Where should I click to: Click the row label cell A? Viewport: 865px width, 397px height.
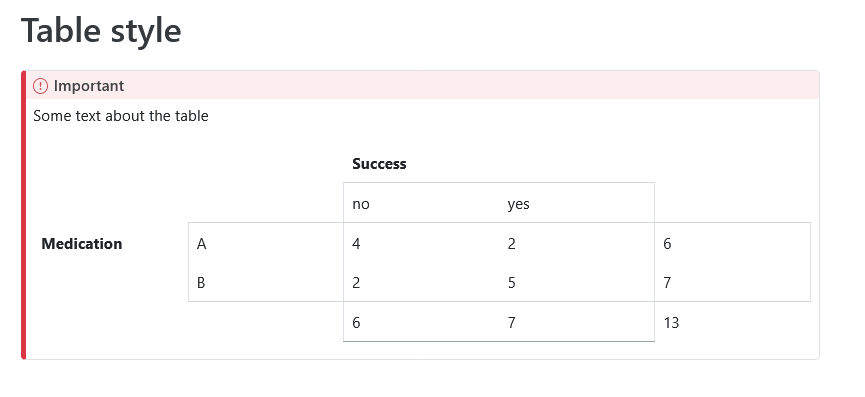pyautogui.click(x=266, y=243)
